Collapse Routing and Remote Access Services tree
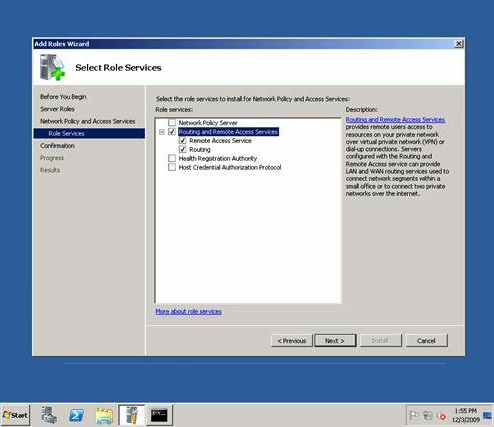The width and height of the screenshot is (494, 427). tap(162, 132)
